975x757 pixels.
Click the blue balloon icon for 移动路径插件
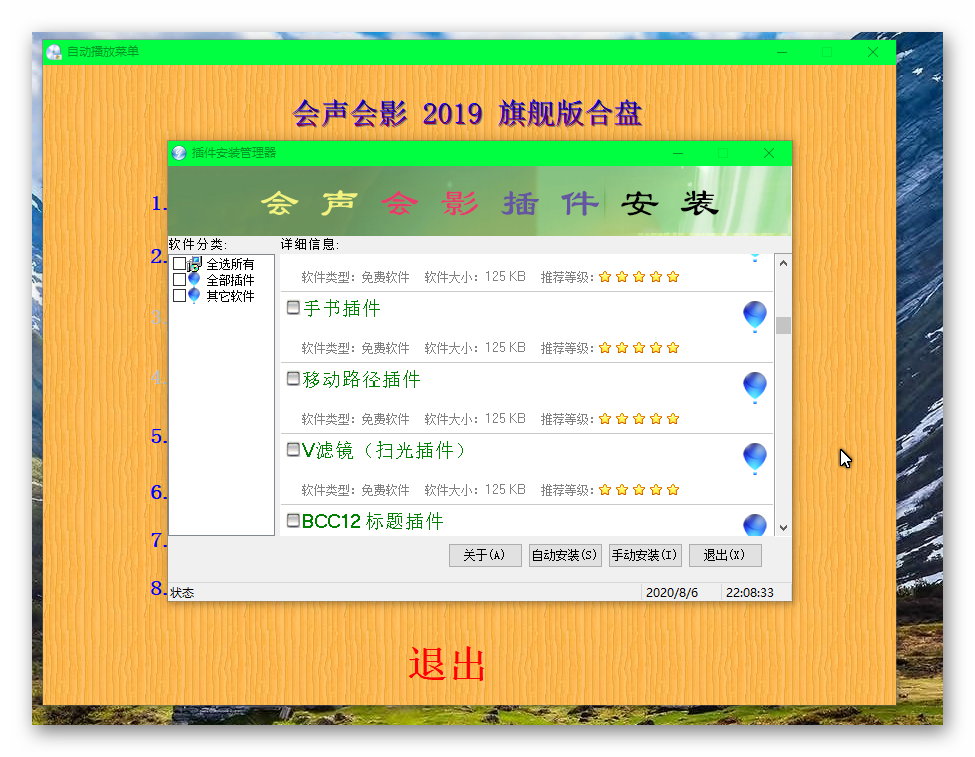755,388
